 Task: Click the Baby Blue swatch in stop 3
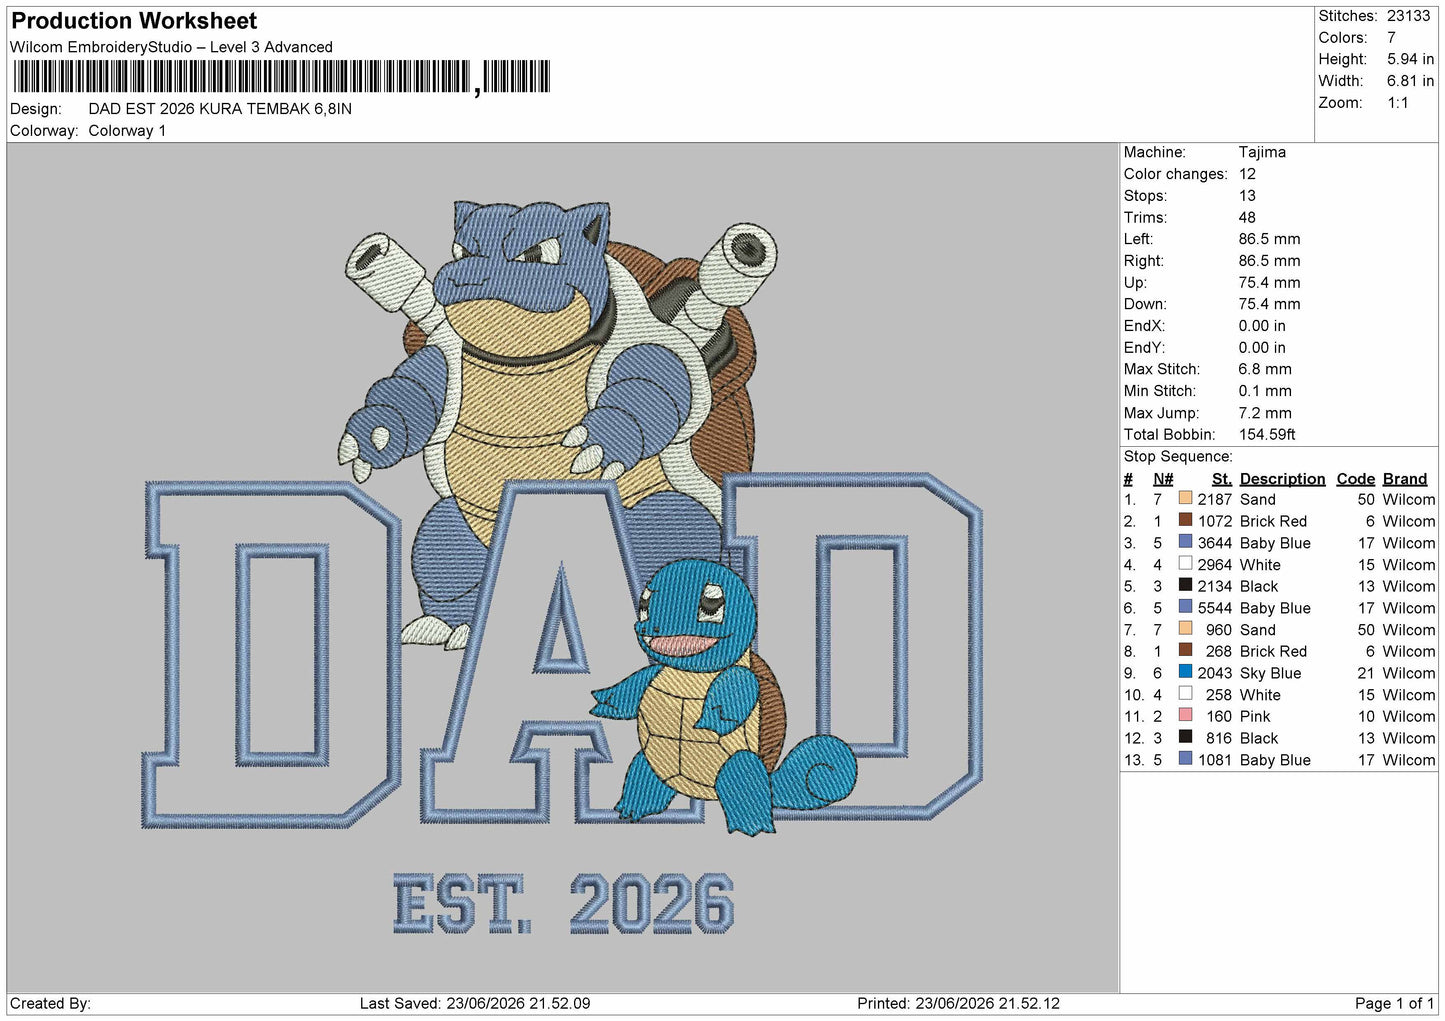click(1185, 542)
